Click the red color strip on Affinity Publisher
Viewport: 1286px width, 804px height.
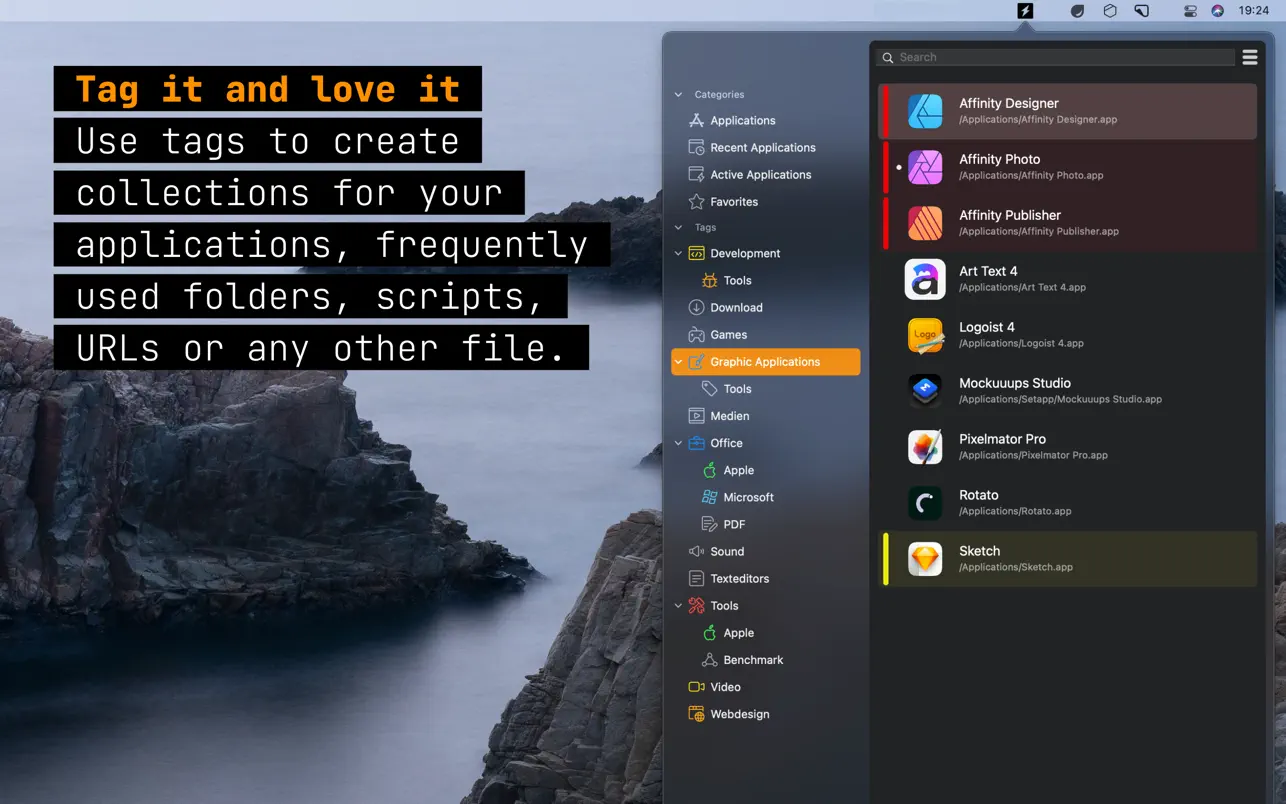pos(884,223)
